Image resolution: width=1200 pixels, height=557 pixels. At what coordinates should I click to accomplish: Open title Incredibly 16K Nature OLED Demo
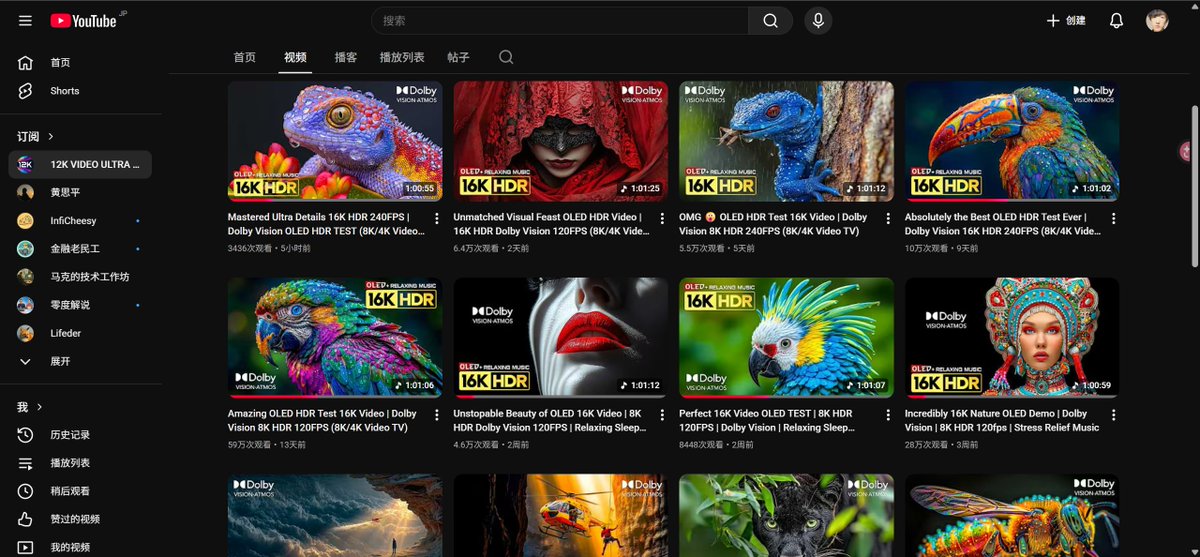coord(1002,420)
